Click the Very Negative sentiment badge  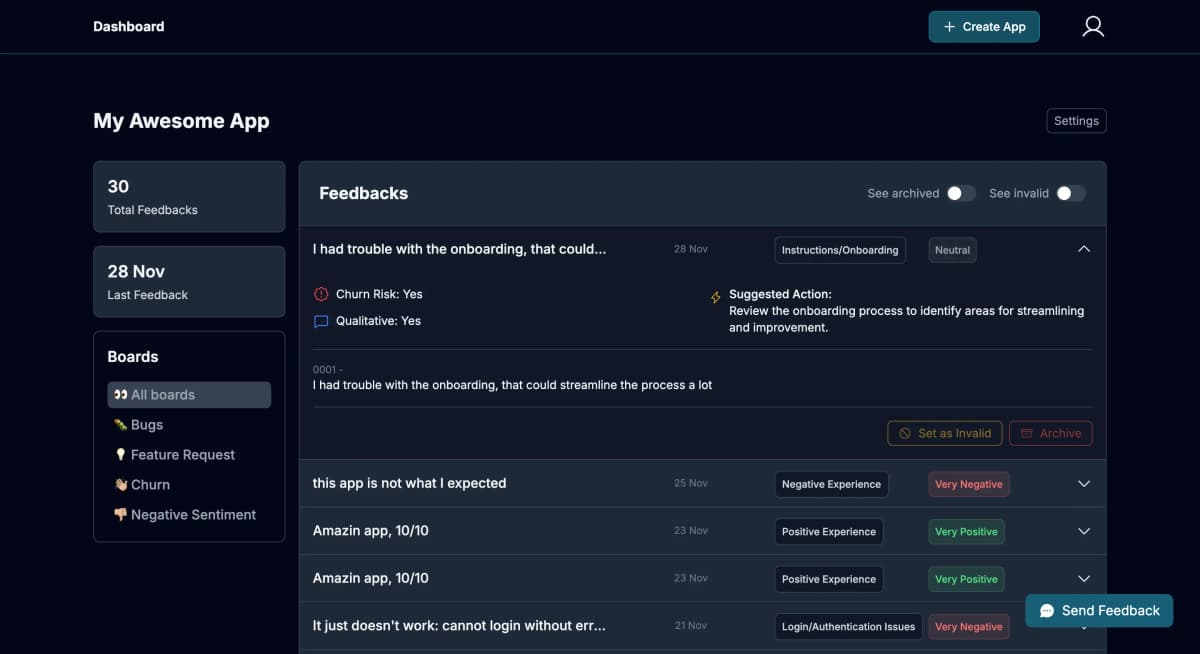[967, 484]
